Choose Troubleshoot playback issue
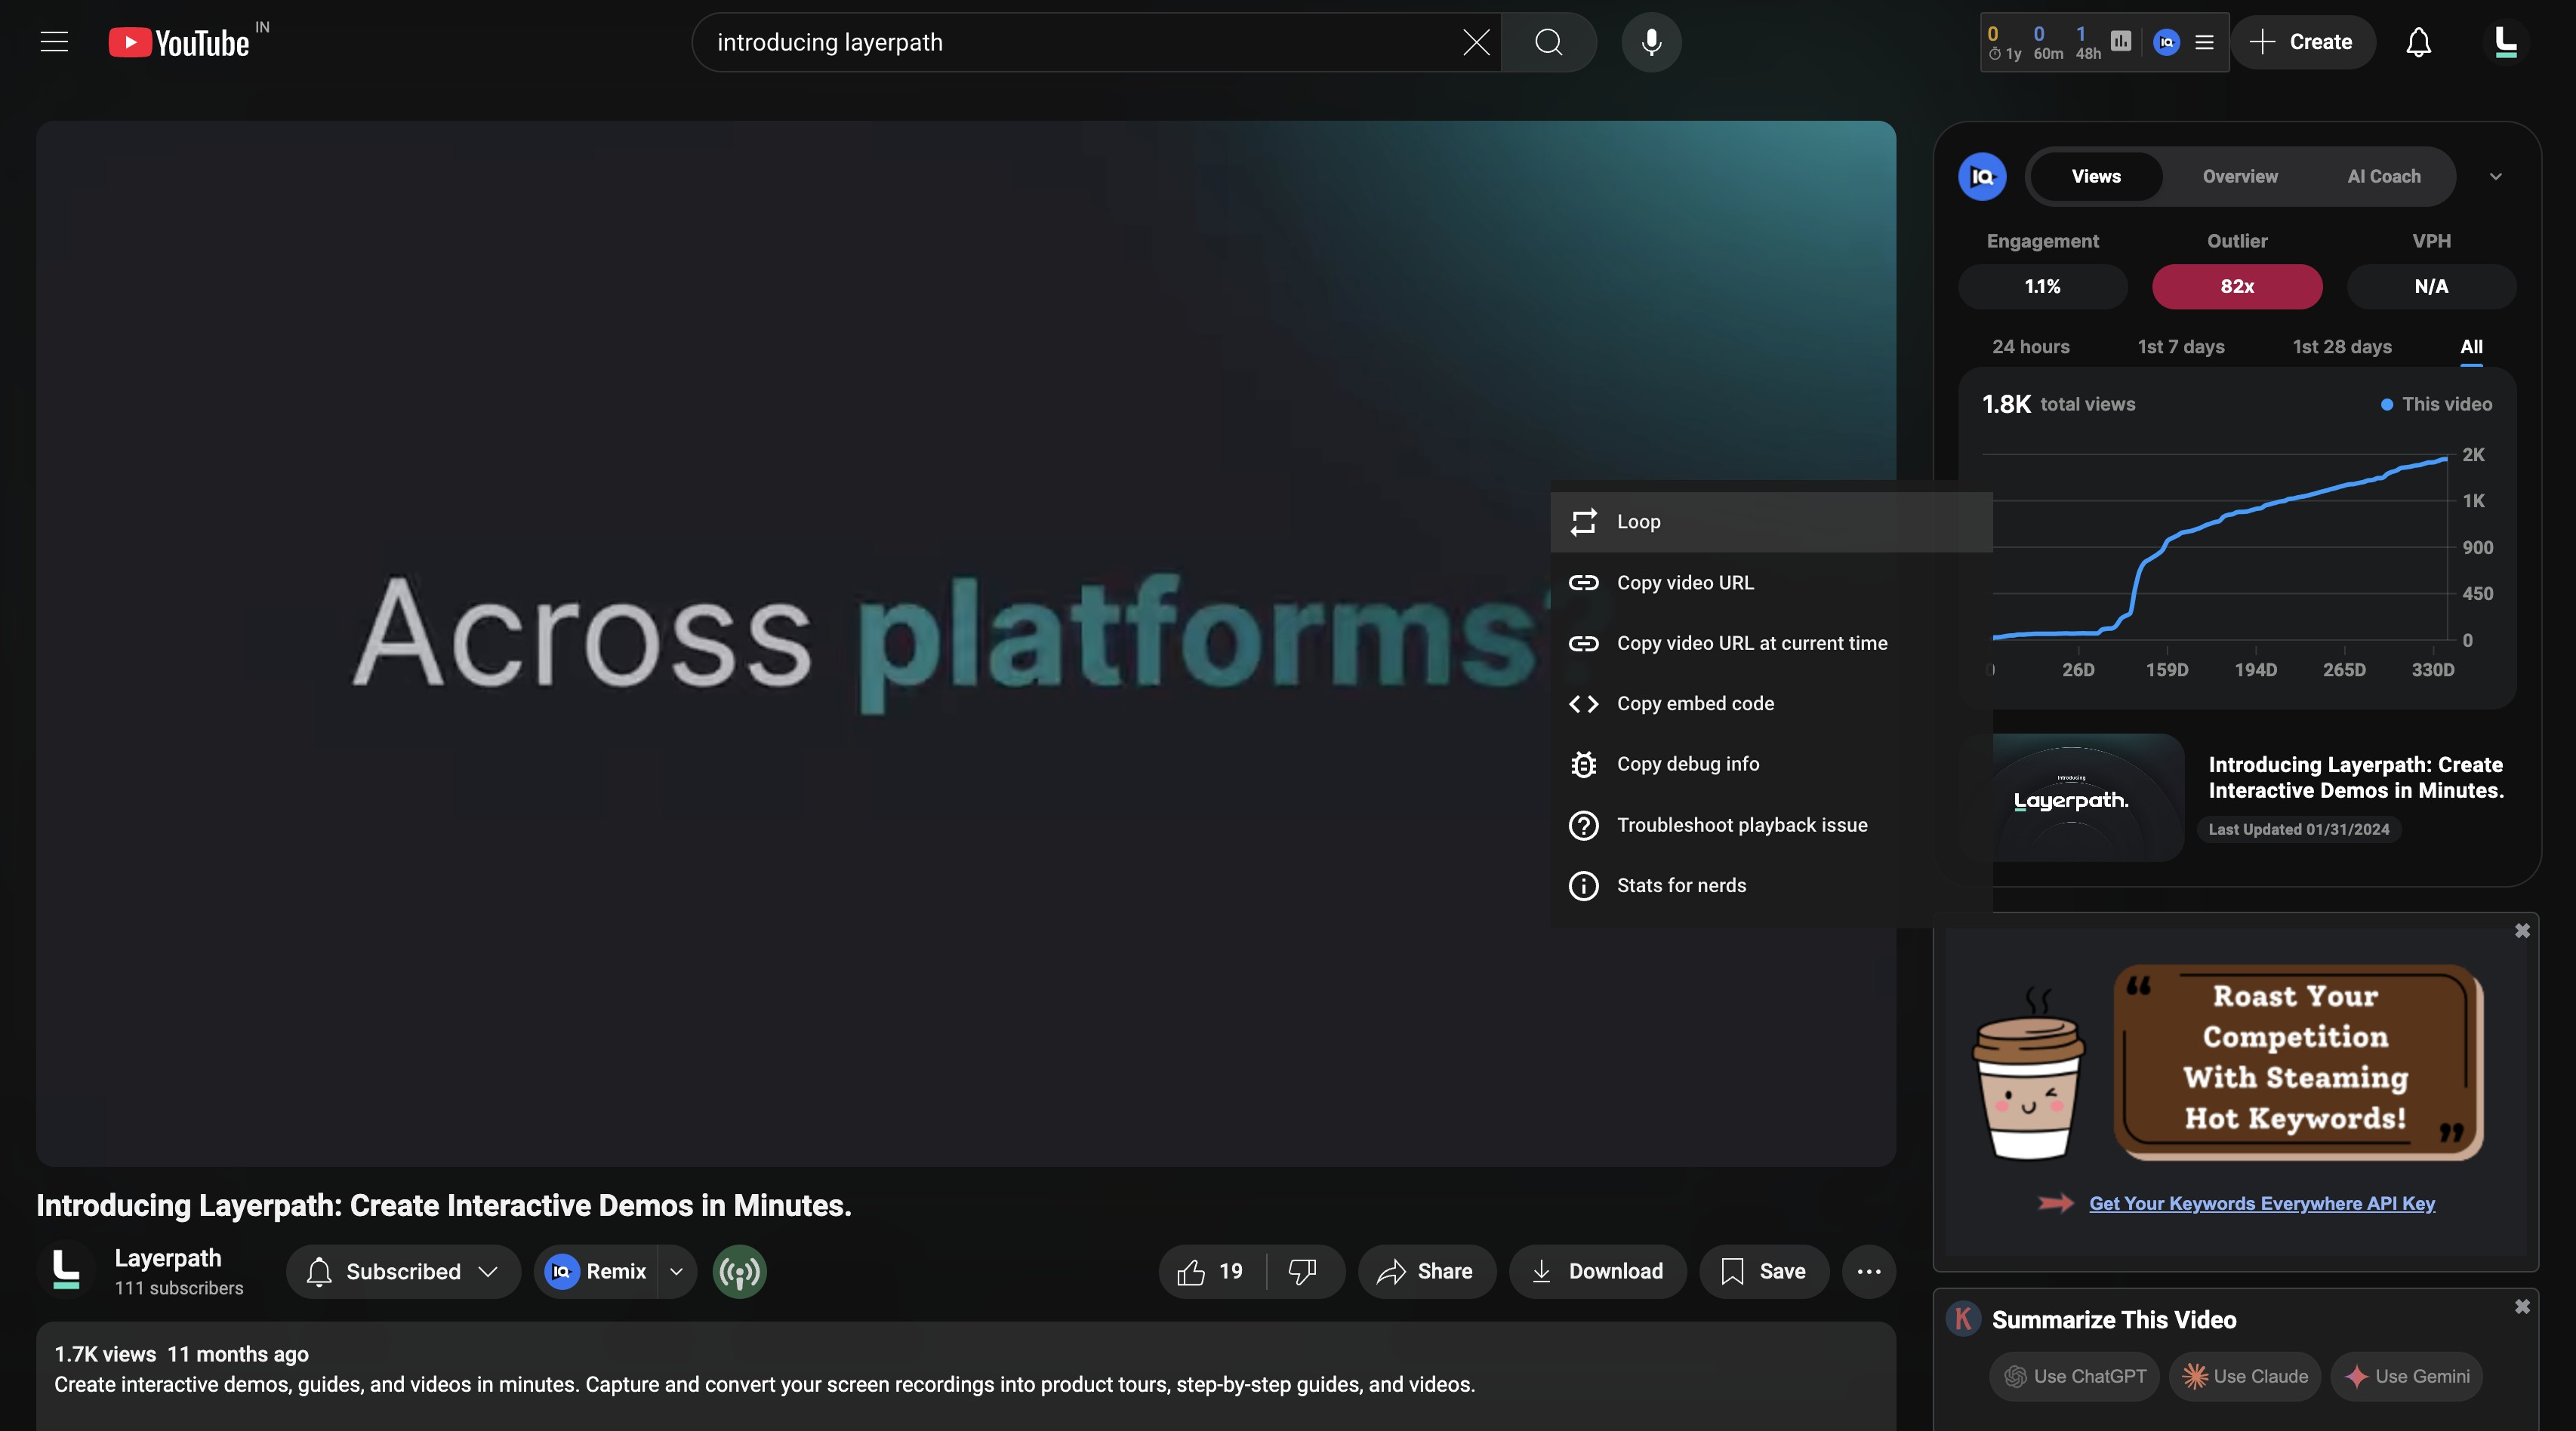The image size is (2576, 1431). [x=1771, y=825]
